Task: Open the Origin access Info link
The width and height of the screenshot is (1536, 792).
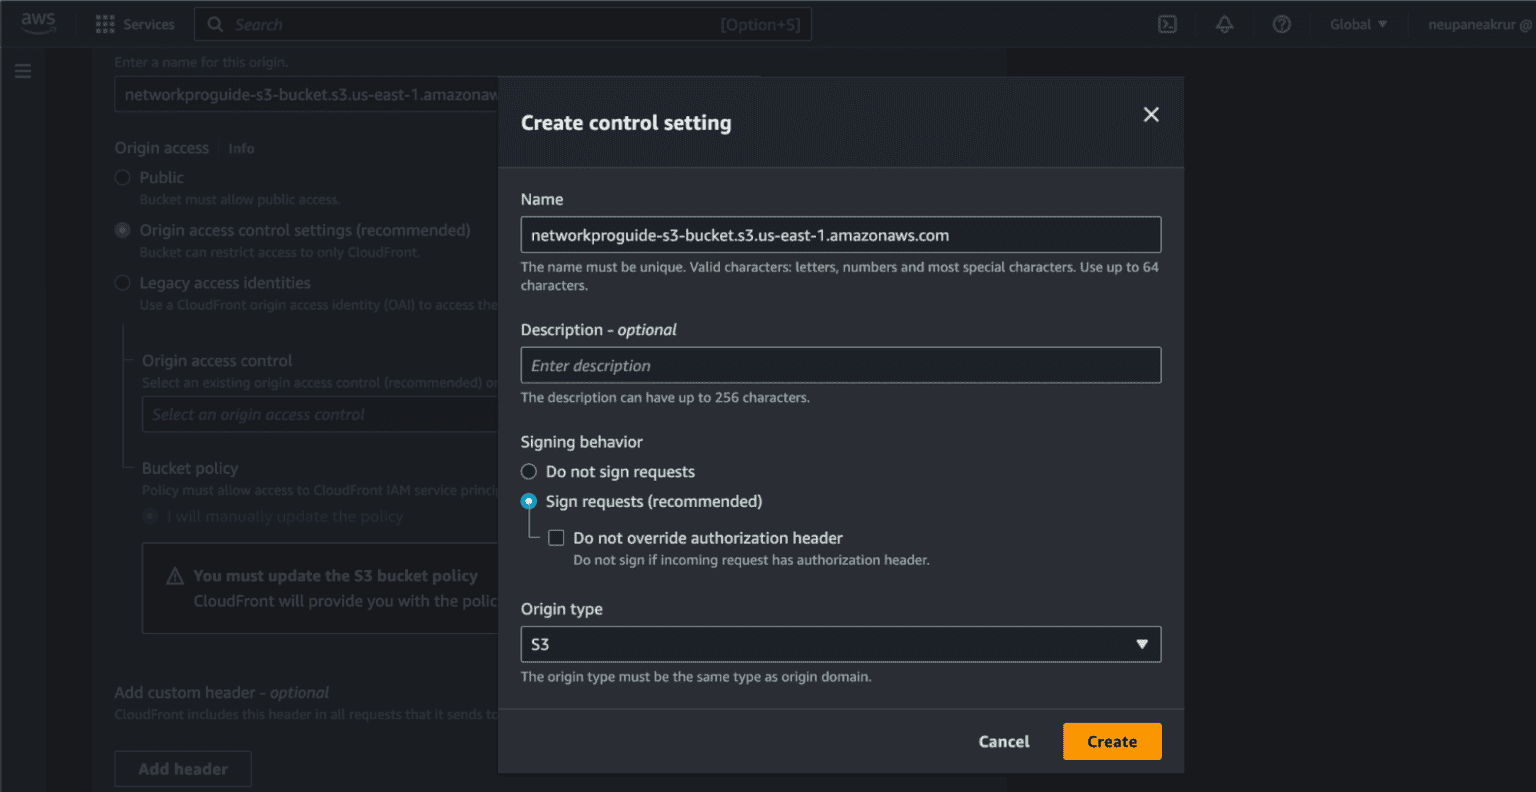Action: tap(241, 149)
